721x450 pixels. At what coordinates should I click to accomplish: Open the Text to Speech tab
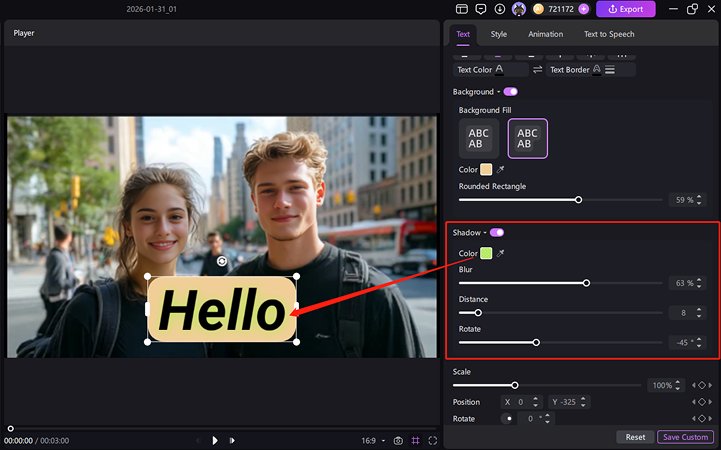609,34
